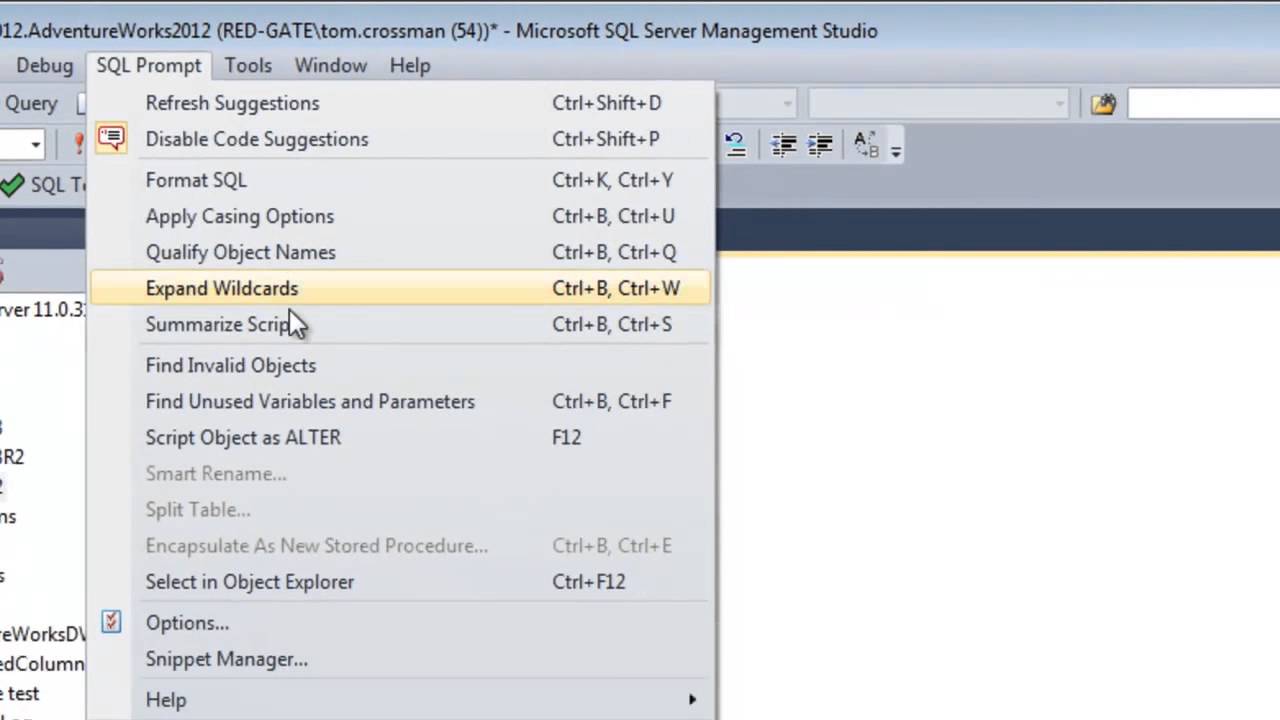Screen dimensions: 1280x720
Task: Select Expand Wildcards menu entry
Action: click(x=222, y=288)
